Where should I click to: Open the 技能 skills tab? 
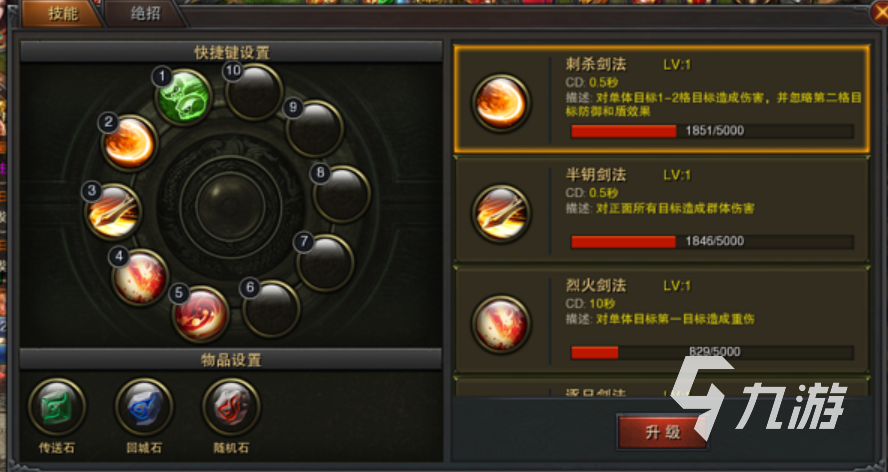point(62,14)
